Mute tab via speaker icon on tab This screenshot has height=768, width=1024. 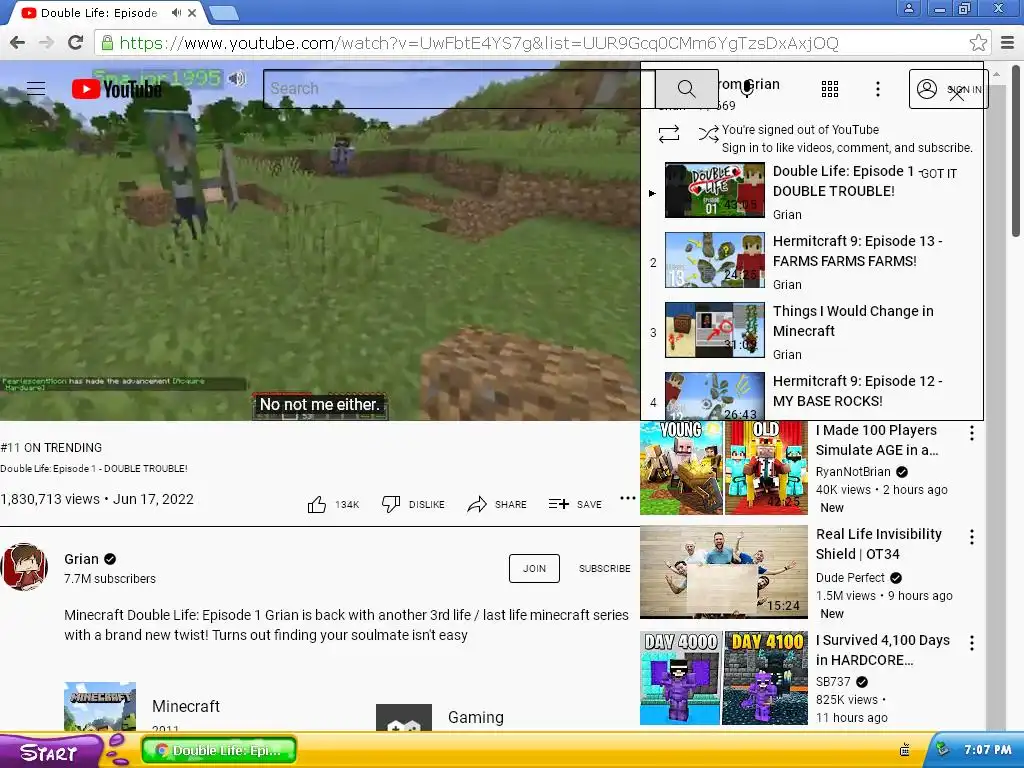pyautogui.click(x=176, y=12)
